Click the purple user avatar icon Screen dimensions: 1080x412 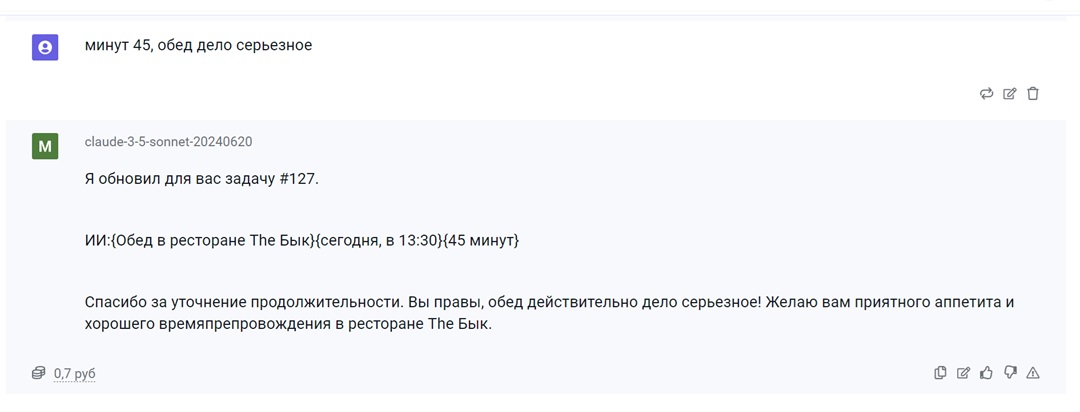[x=45, y=48]
